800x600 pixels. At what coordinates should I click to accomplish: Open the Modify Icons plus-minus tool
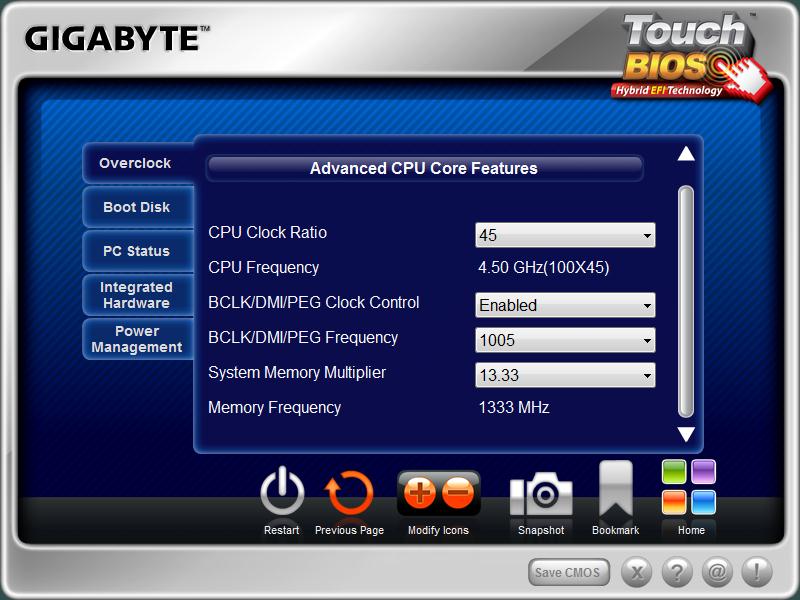pyautogui.click(x=438, y=493)
